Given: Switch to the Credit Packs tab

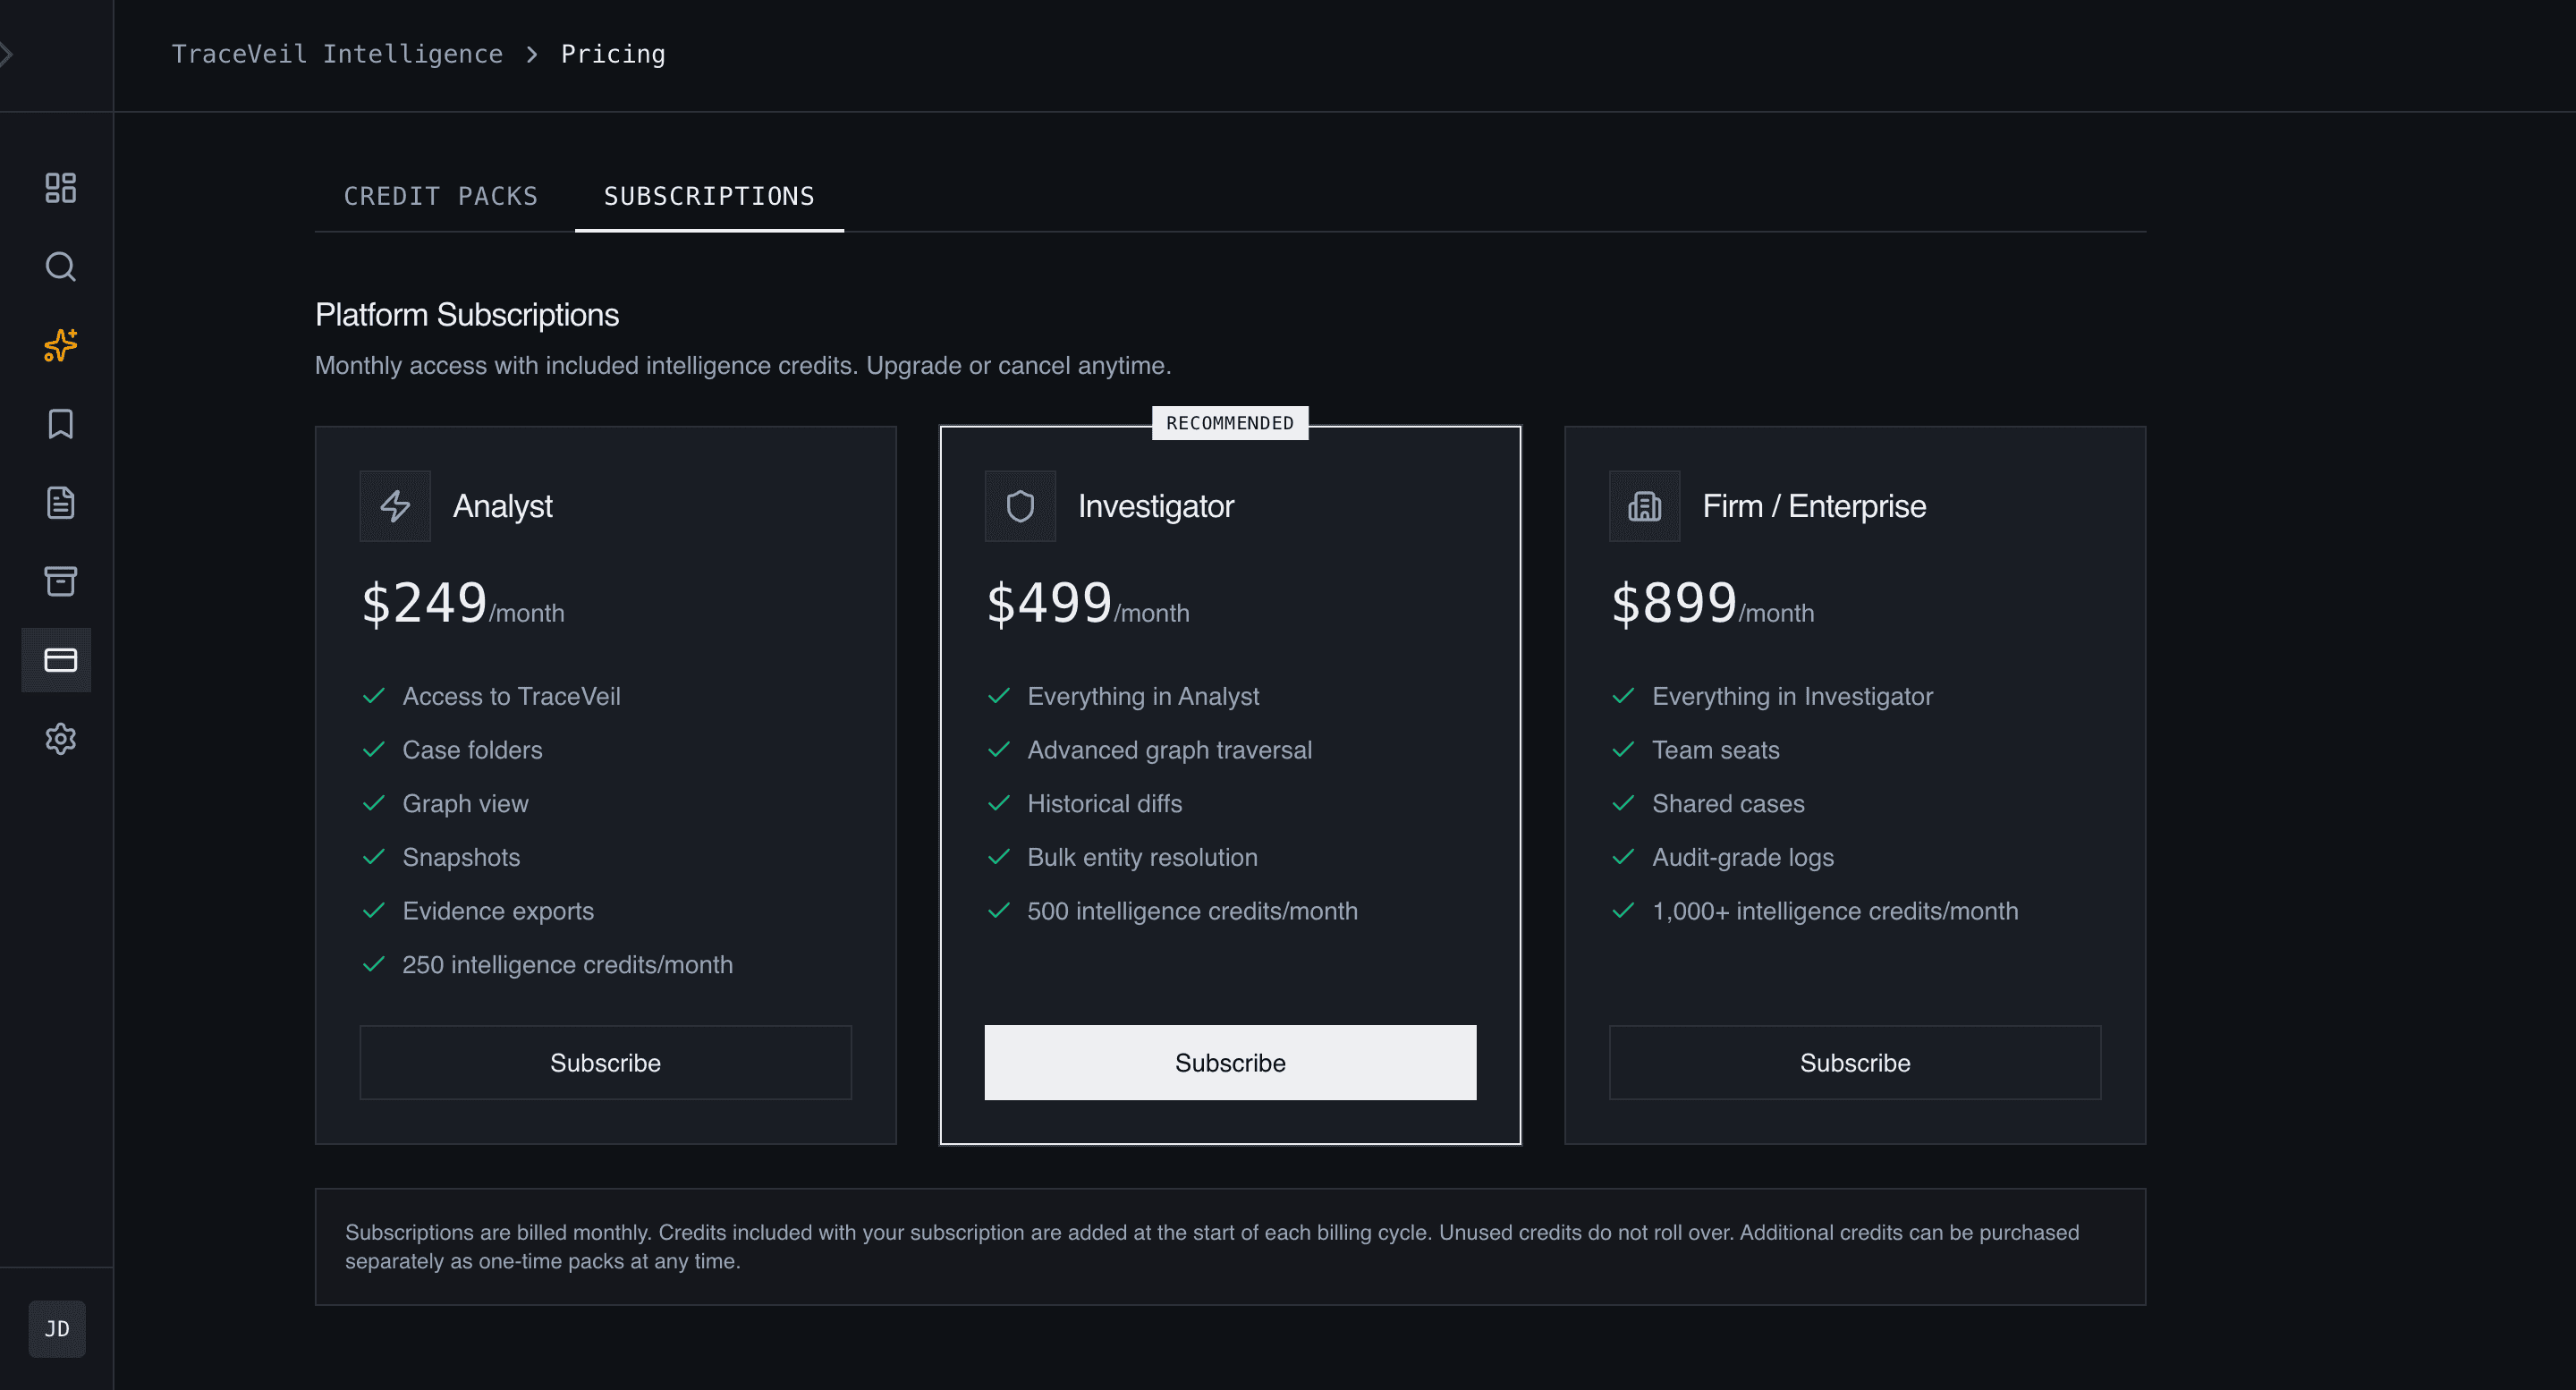Looking at the screenshot, I should [441, 196].
